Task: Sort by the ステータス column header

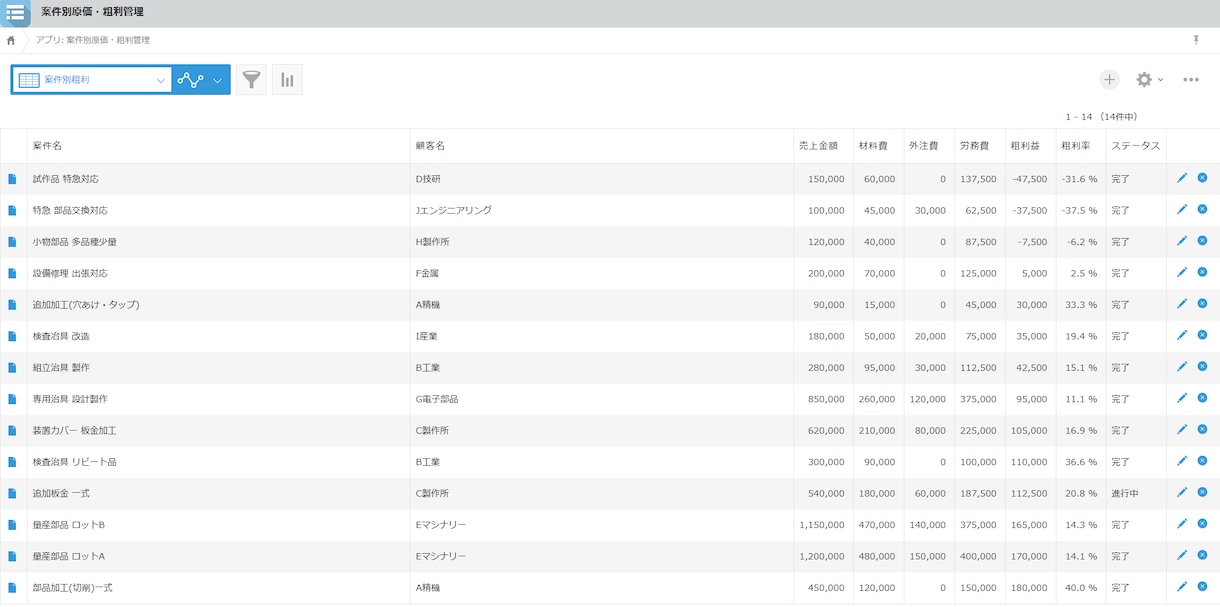Action: [1136, 146]
